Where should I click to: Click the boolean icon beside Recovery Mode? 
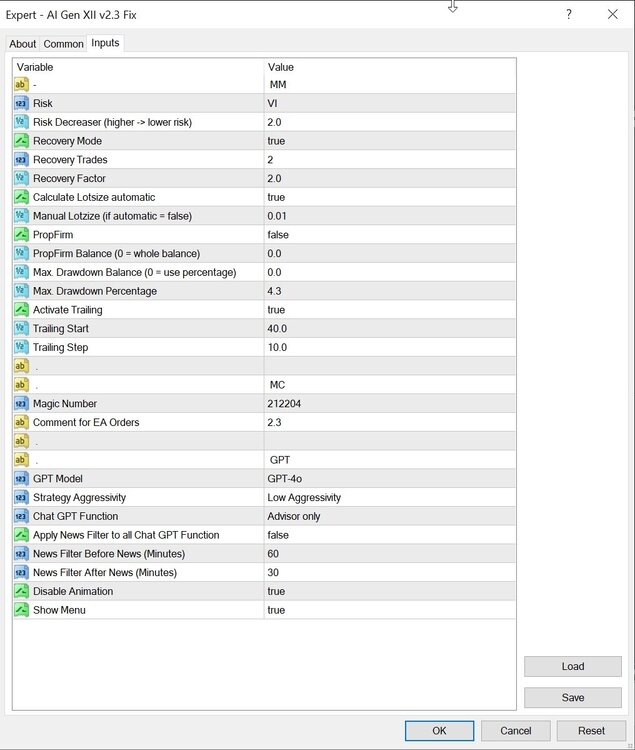tap(21, 141)
